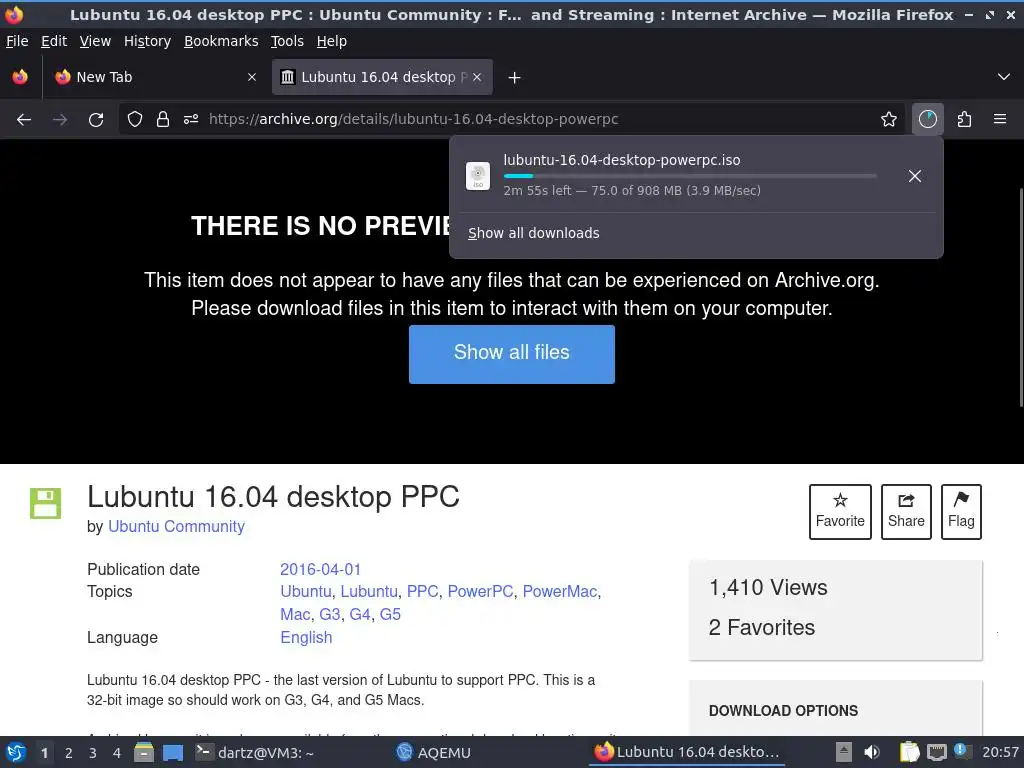Screen dimensions: 1024x768
Task: Open the Firefox hamburger menu
Action: [1000, 119]
